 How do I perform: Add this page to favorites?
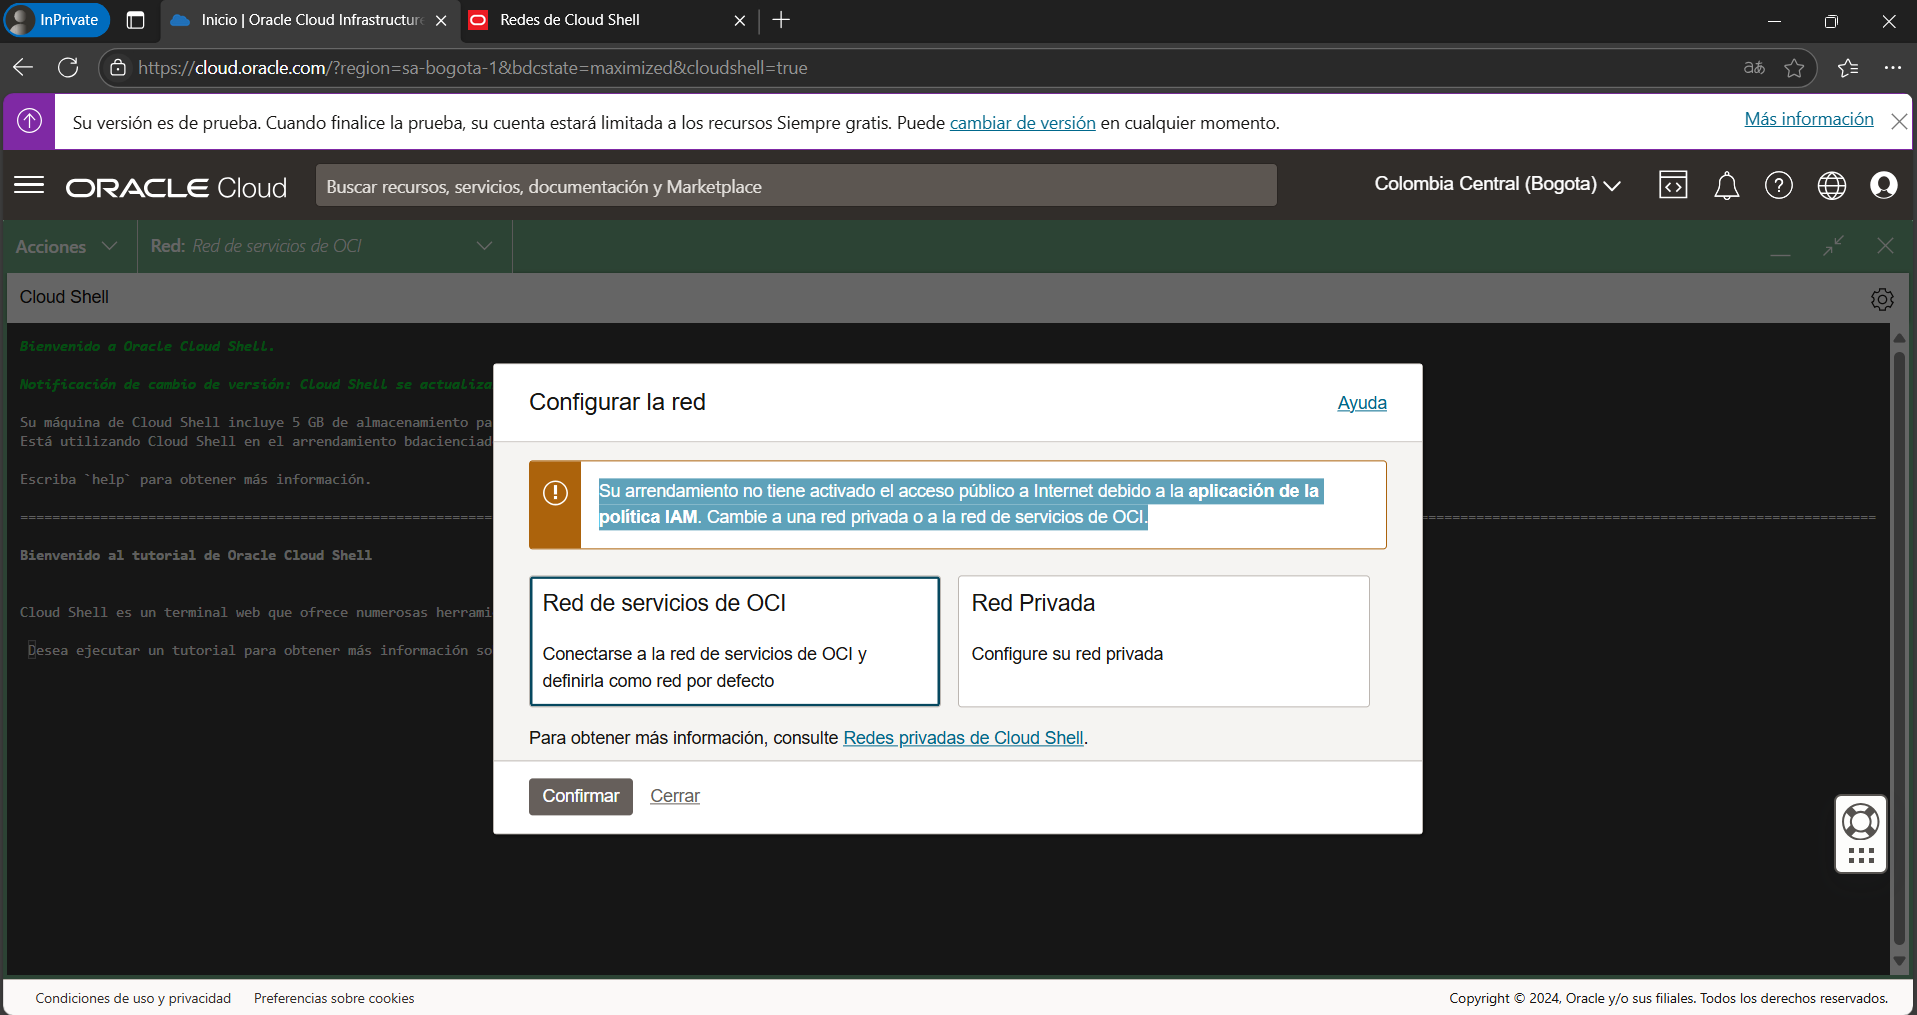point(1794,68)
